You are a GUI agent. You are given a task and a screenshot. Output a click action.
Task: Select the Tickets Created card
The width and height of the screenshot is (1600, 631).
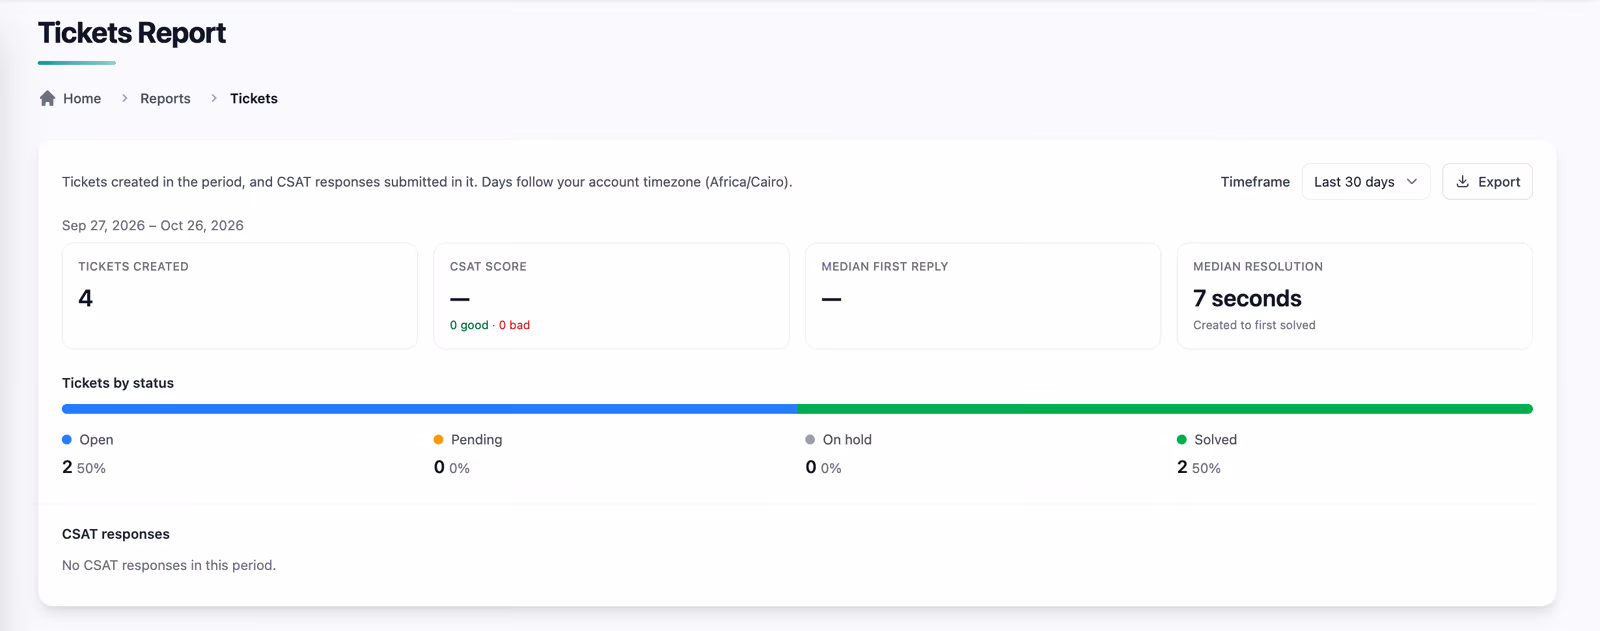pos(240,296)
